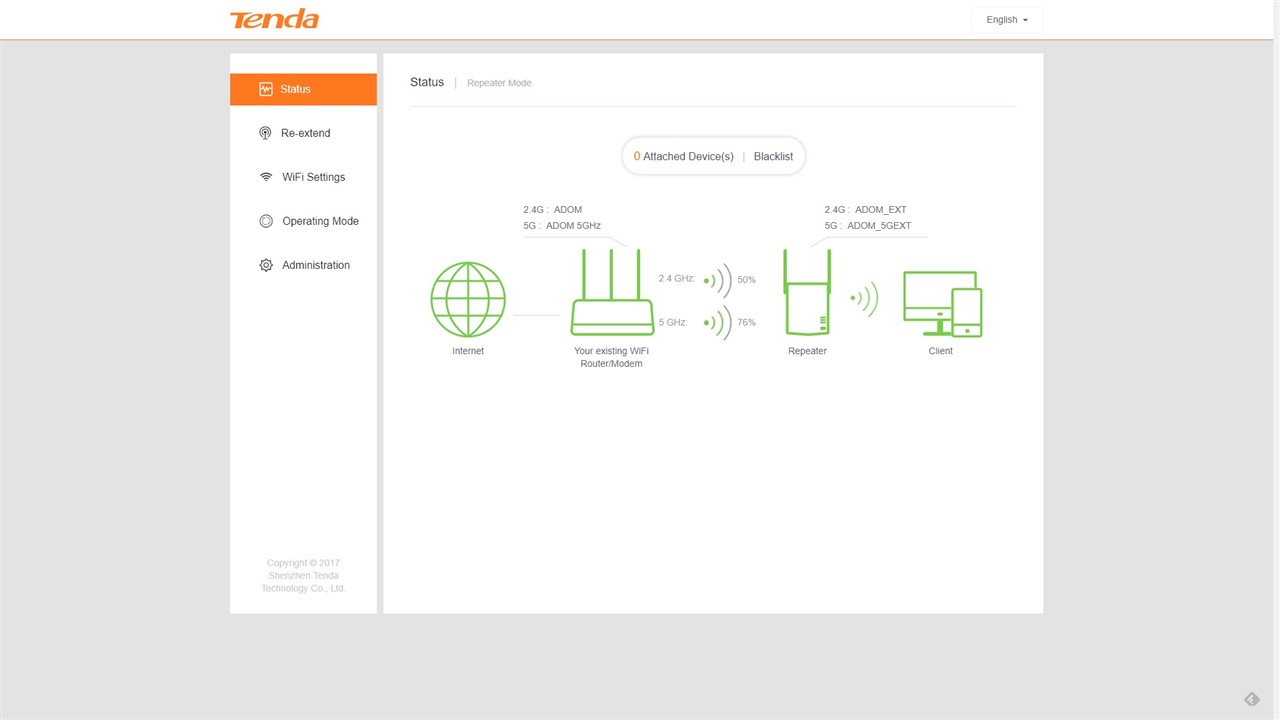Click the Client computer icon
This screenshot has height=720, width=1280.
941,304
